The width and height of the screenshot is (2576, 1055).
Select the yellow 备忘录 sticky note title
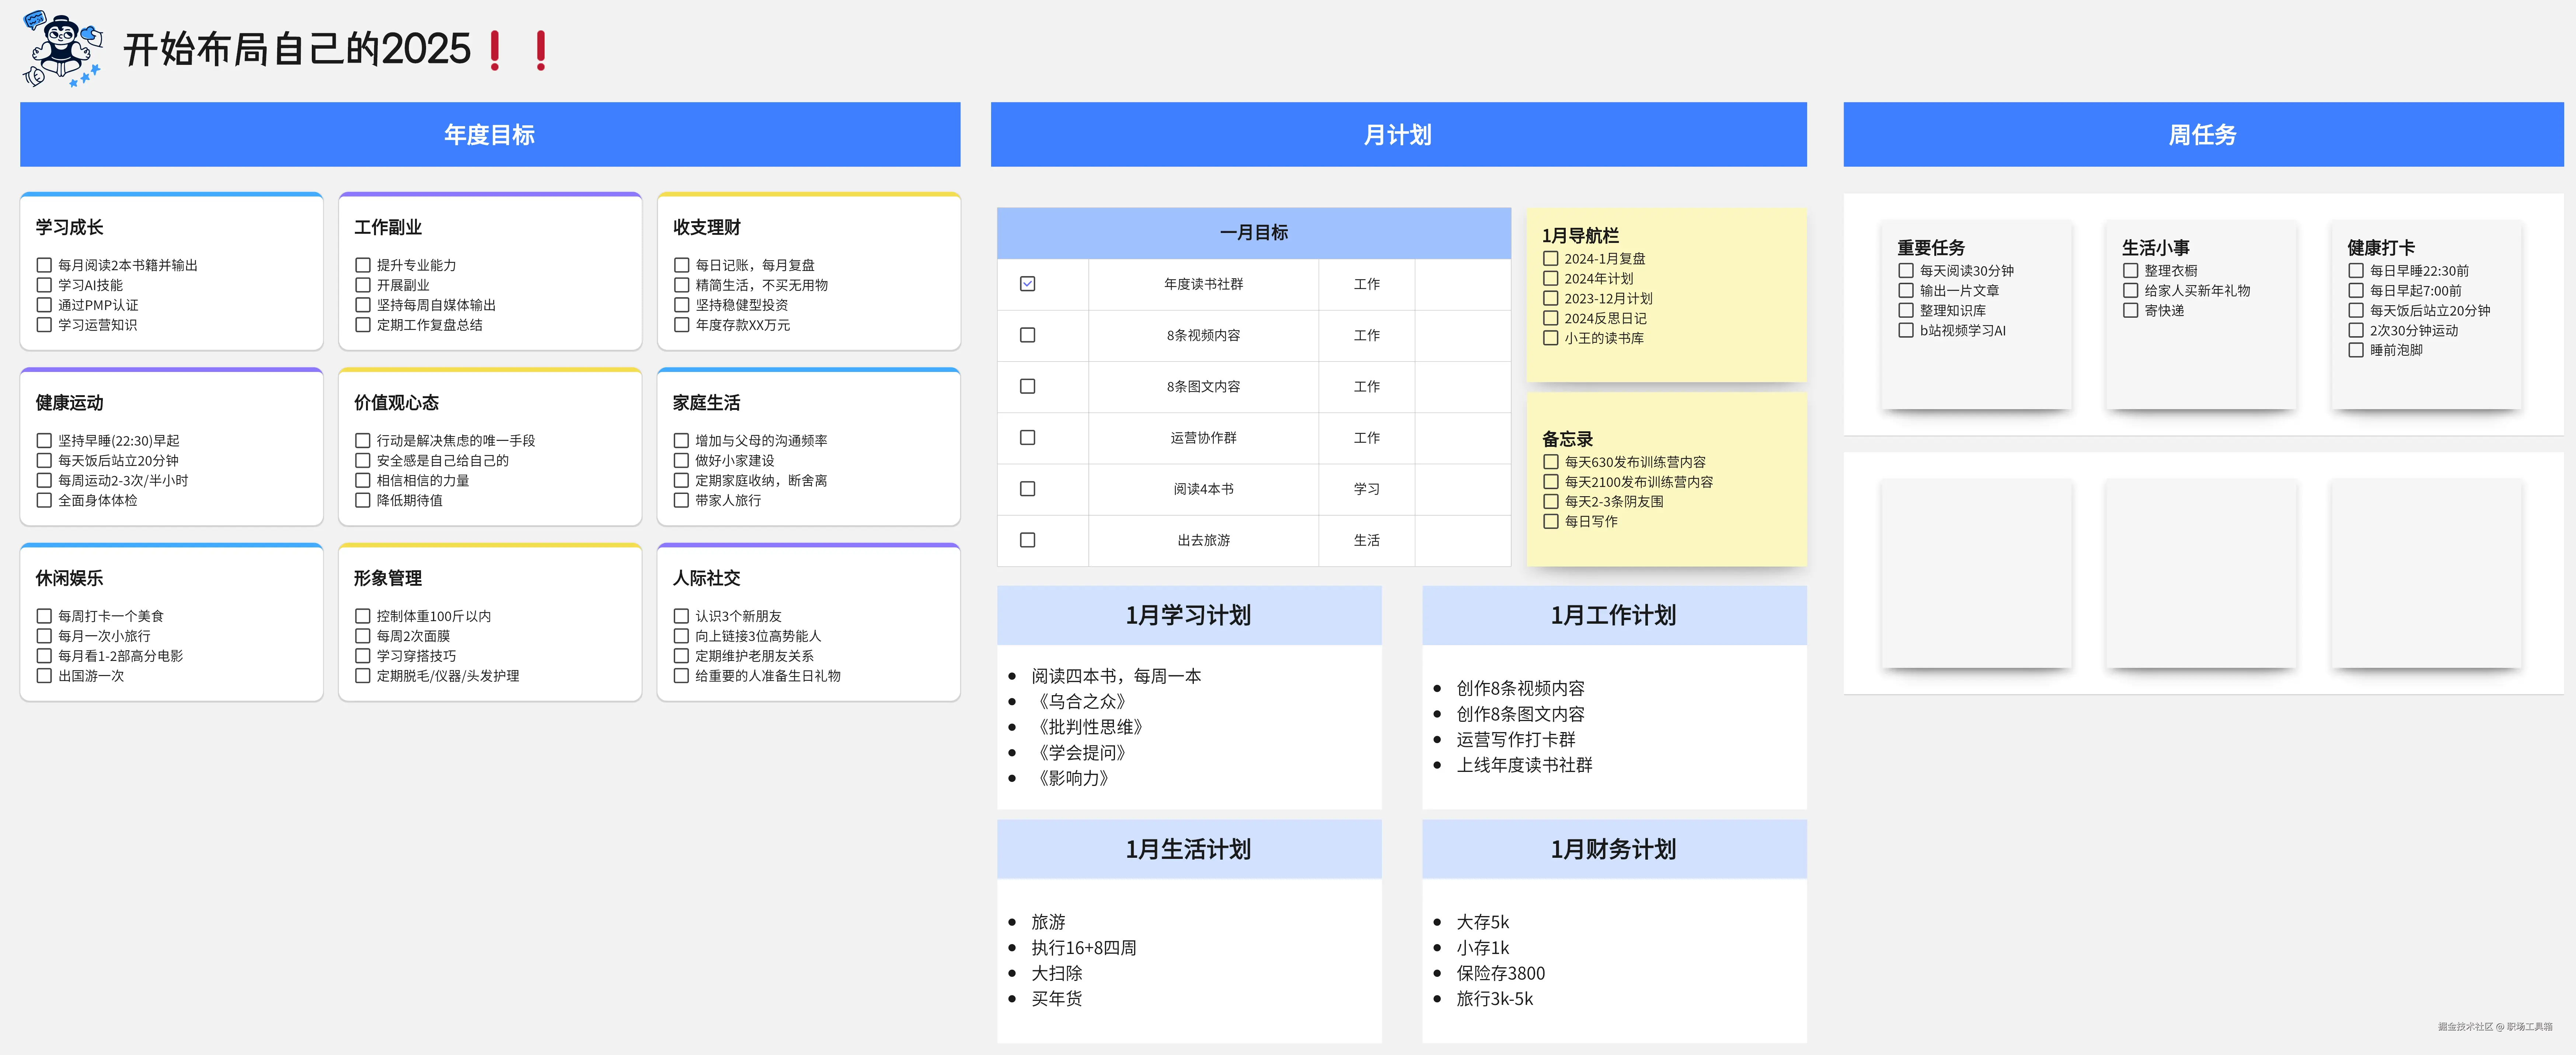(1567, 439)
